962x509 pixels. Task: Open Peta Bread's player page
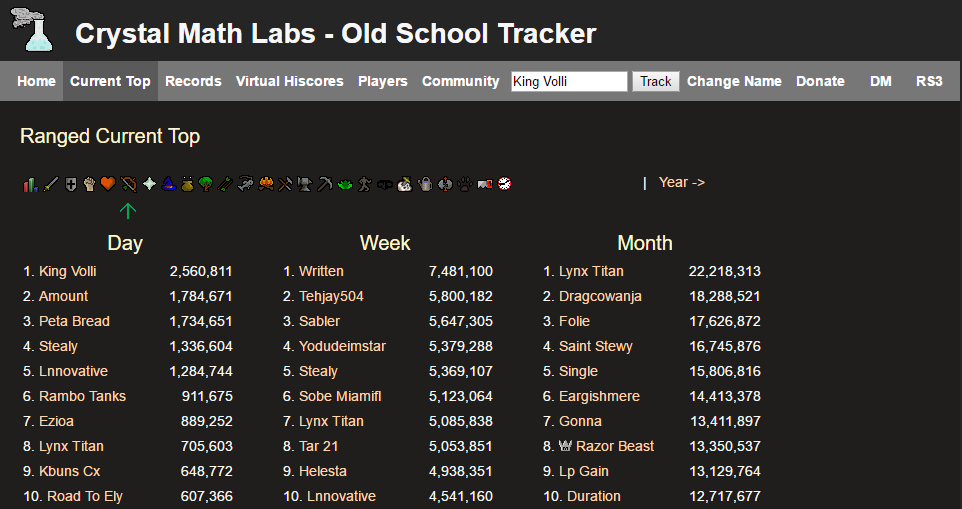[x=74, y=321]
